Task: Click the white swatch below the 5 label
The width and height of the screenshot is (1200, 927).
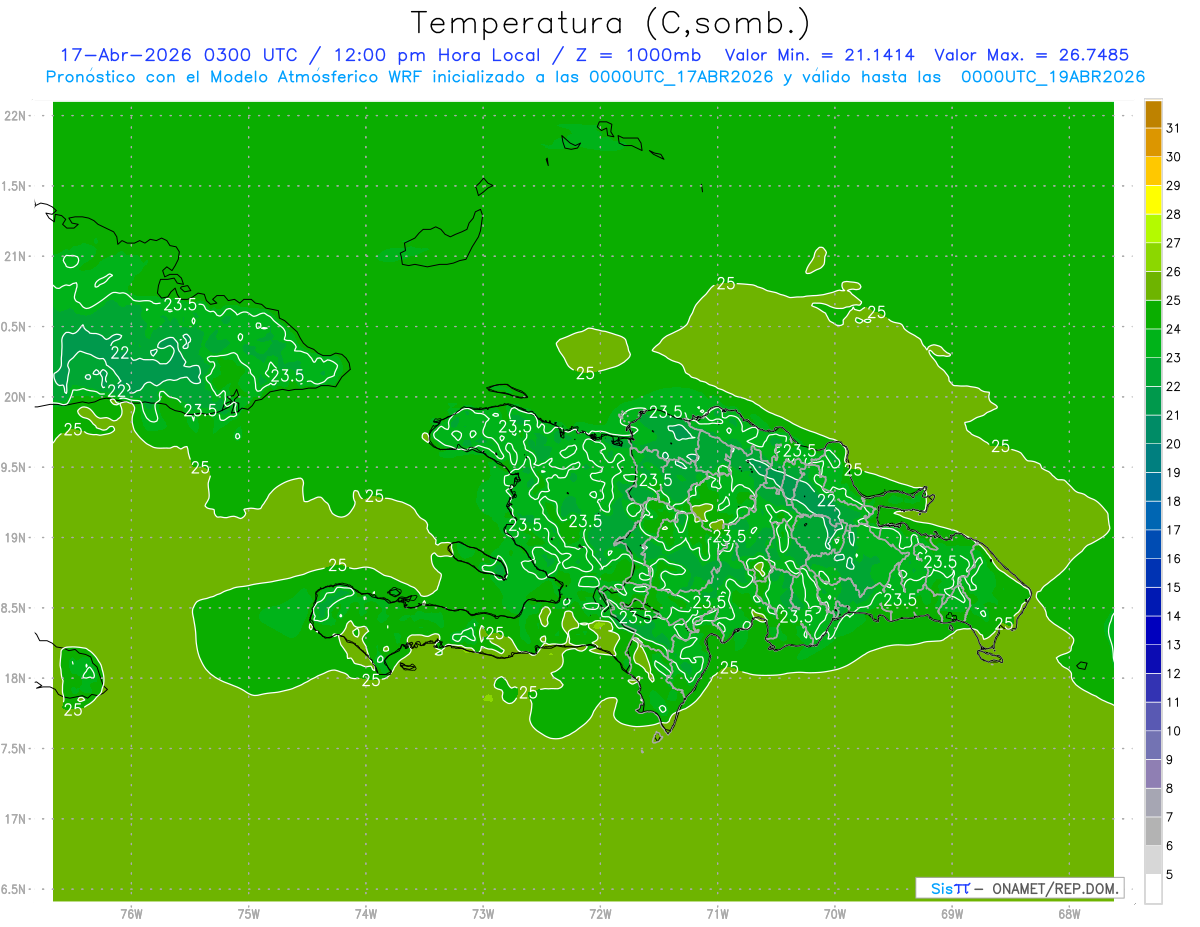Action: (1153, 889)
